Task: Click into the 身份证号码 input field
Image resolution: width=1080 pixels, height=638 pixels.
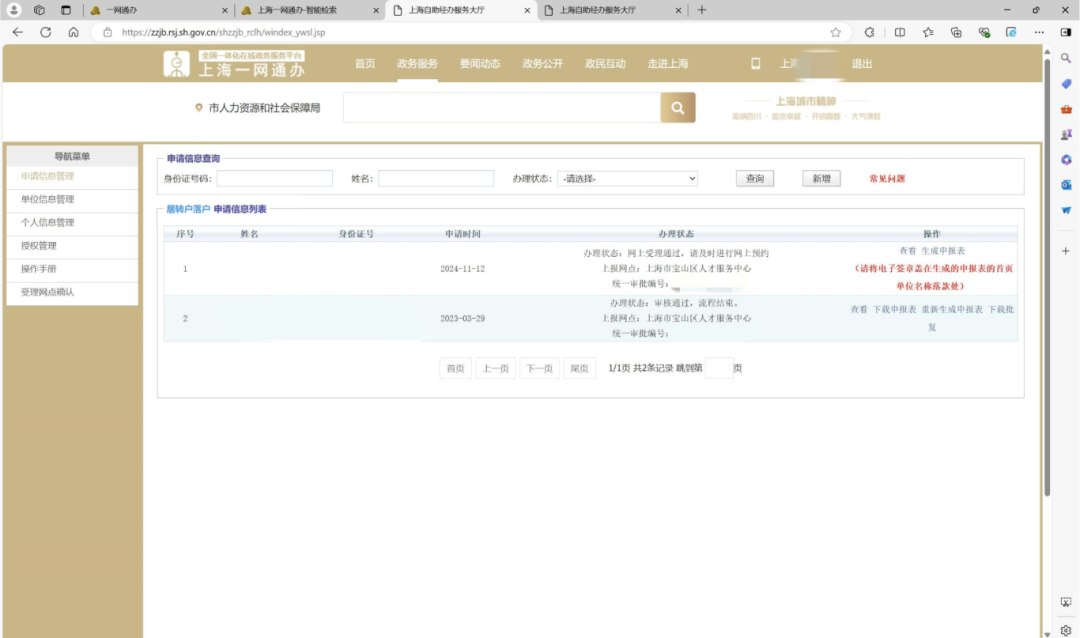Action: [274, 179]
